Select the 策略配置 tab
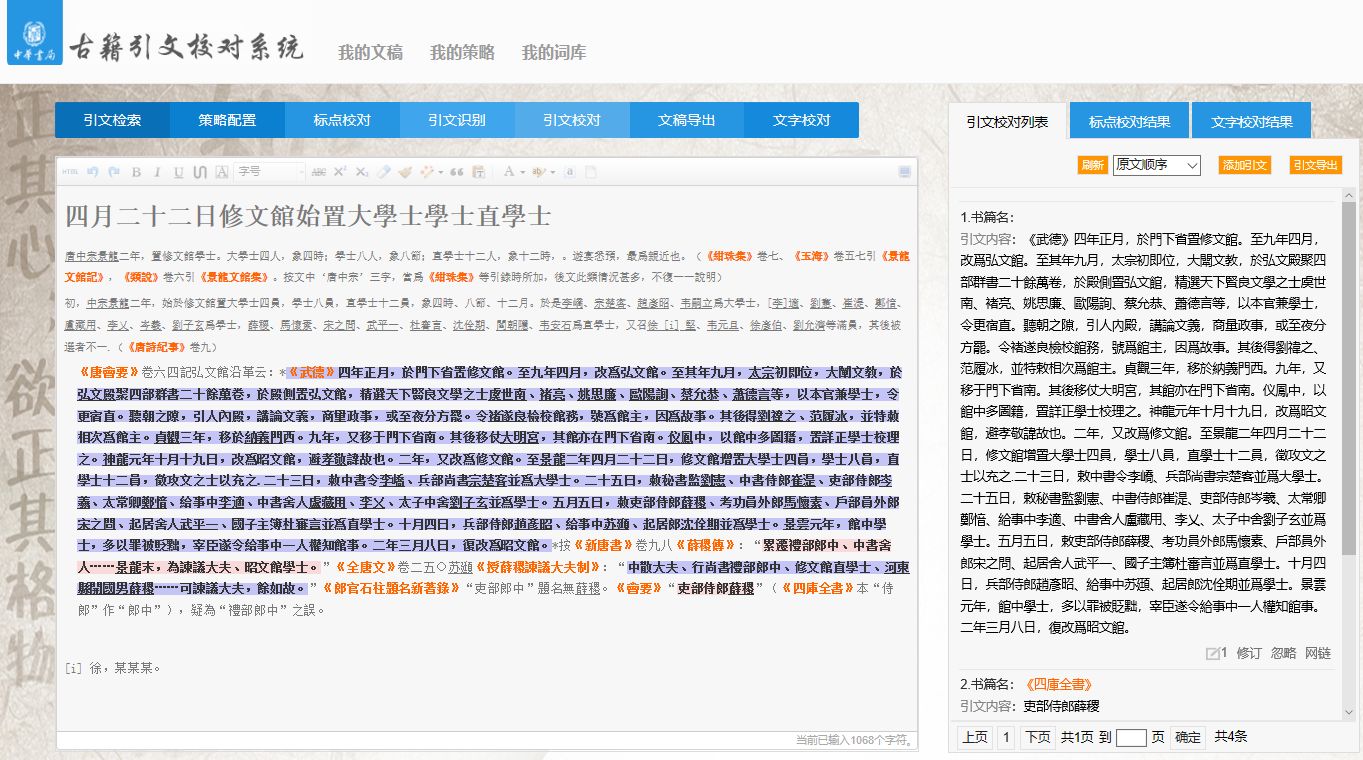1363x760 pixels. (227, 120)
